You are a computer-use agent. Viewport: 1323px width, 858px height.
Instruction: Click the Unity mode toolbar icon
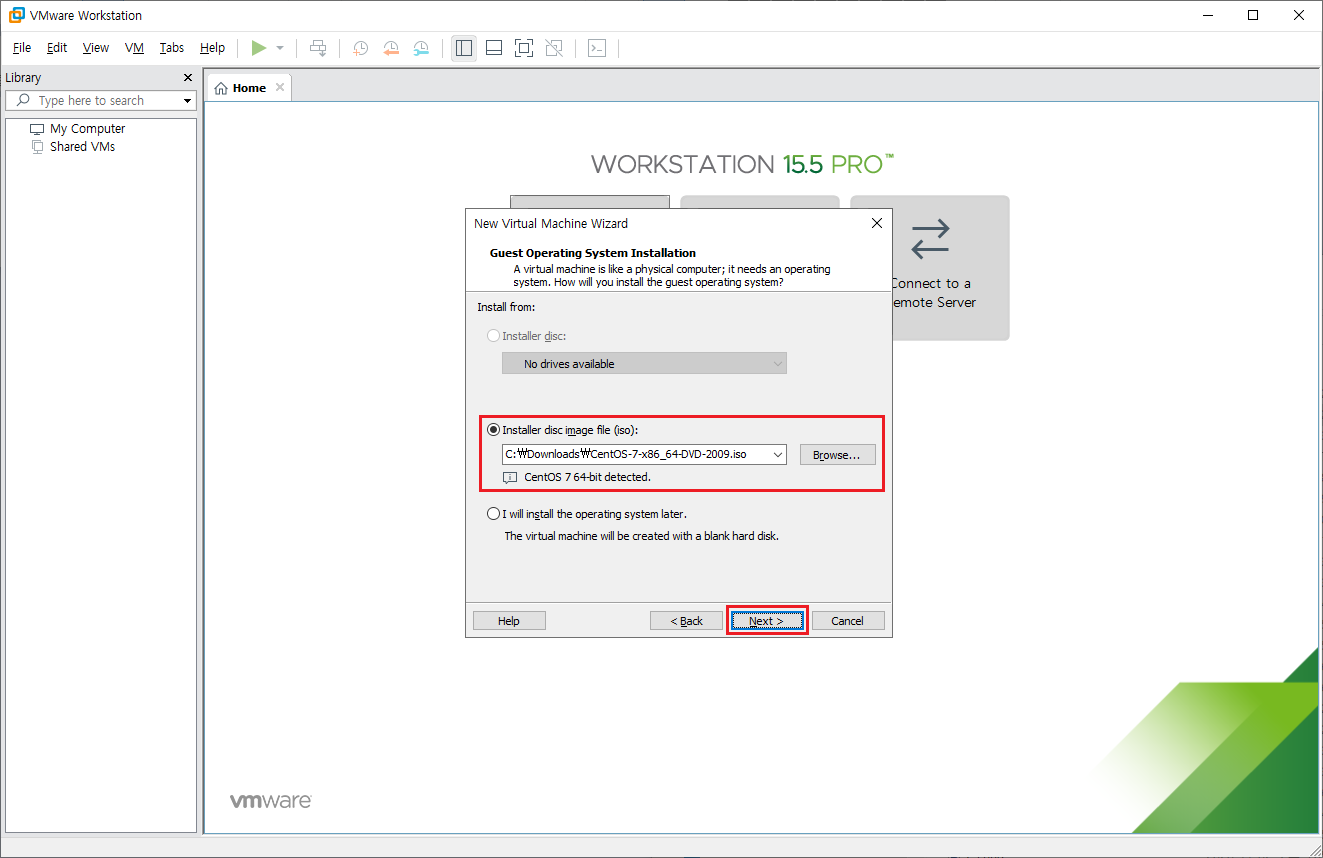point(555,48)
